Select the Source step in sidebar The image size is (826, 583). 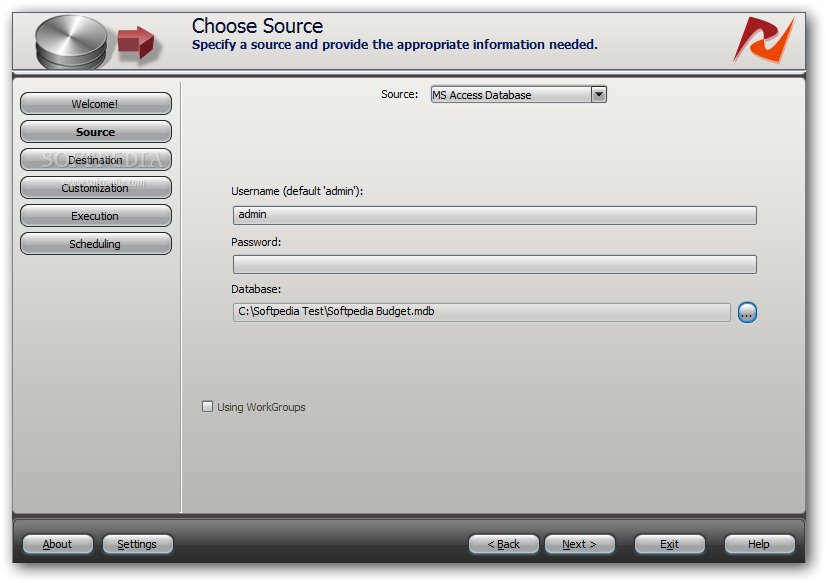pyautogui.click(x=95, y=132)
